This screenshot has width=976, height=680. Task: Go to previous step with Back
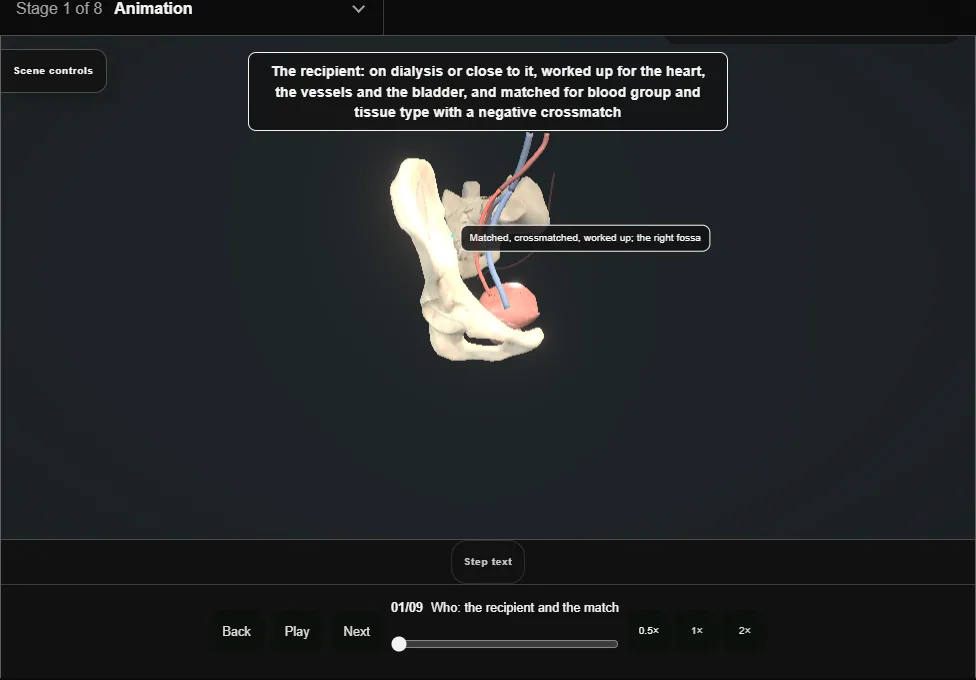coord(237,631)
